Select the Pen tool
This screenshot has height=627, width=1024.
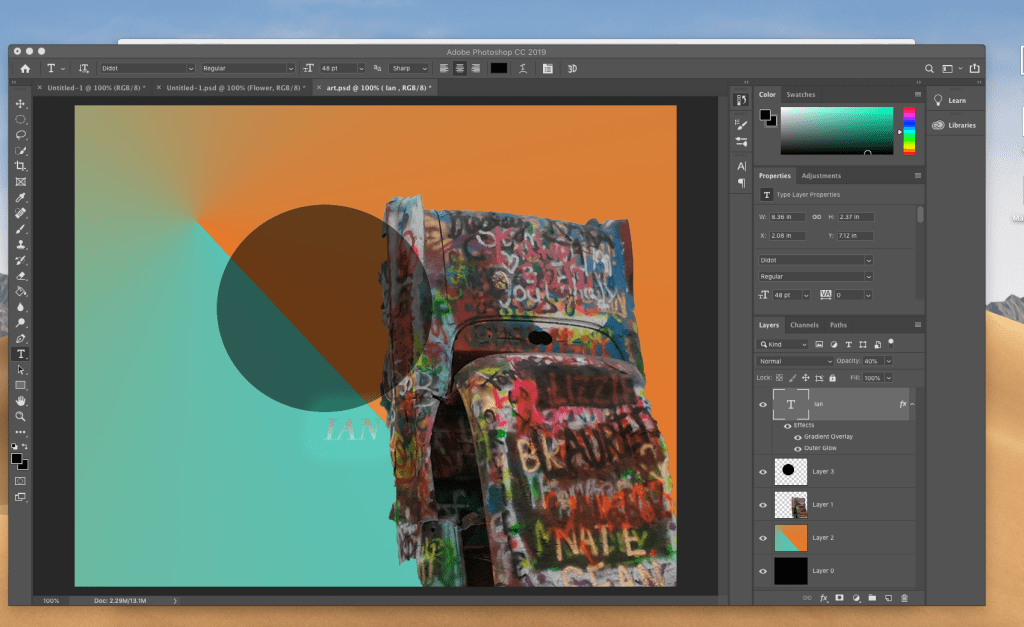click(x=20, y=338)
